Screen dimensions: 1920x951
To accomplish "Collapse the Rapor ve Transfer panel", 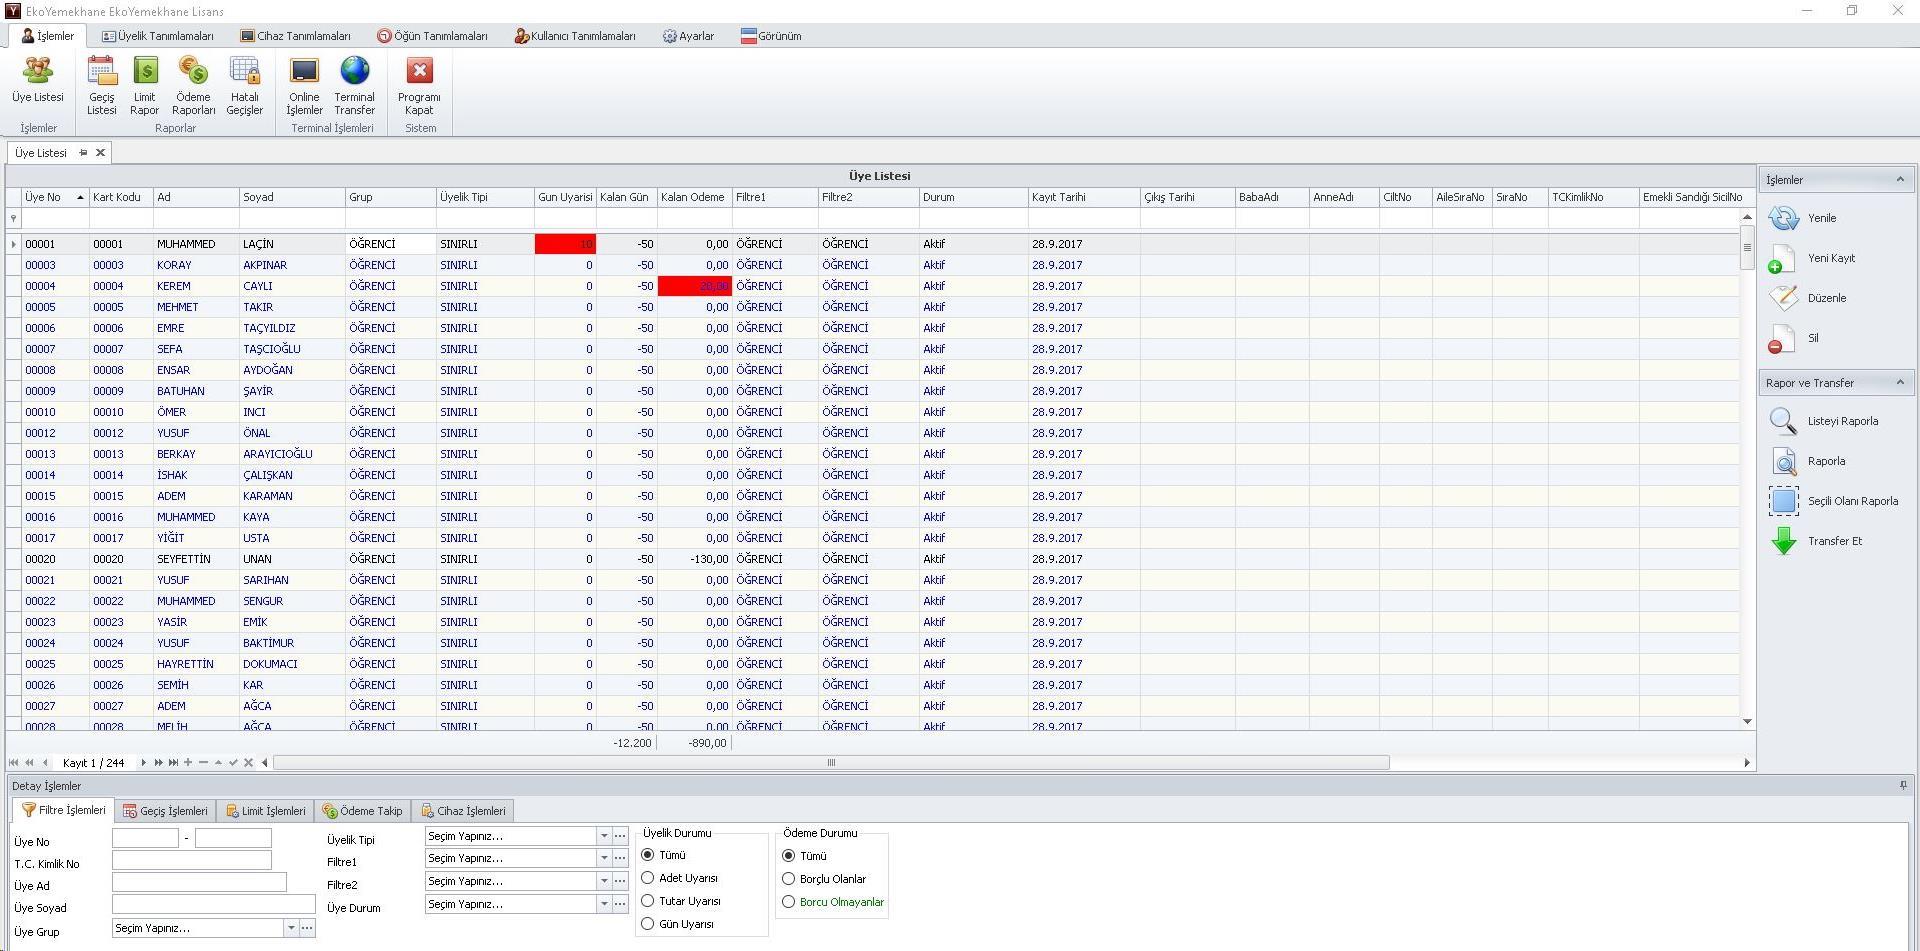I will pyautogui.click(x=1899, y=383).
